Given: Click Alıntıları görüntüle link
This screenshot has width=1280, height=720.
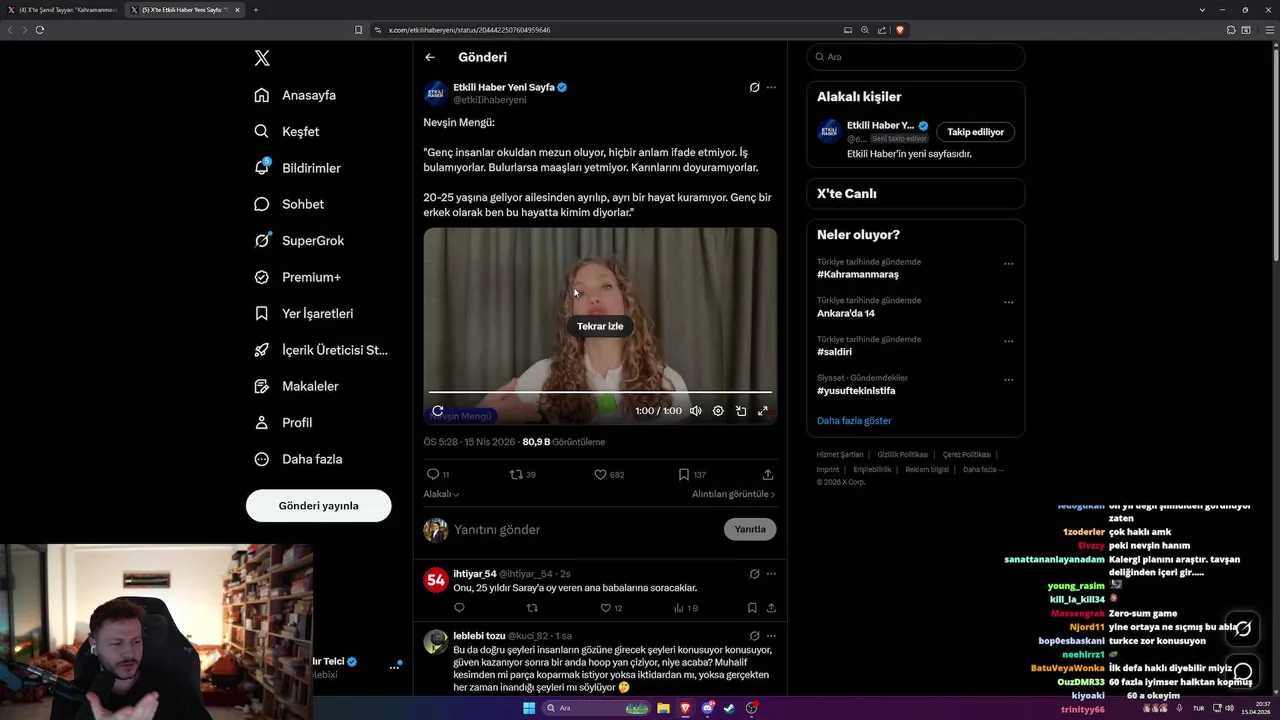Looking at the screenshot, I should click(733, 494).
